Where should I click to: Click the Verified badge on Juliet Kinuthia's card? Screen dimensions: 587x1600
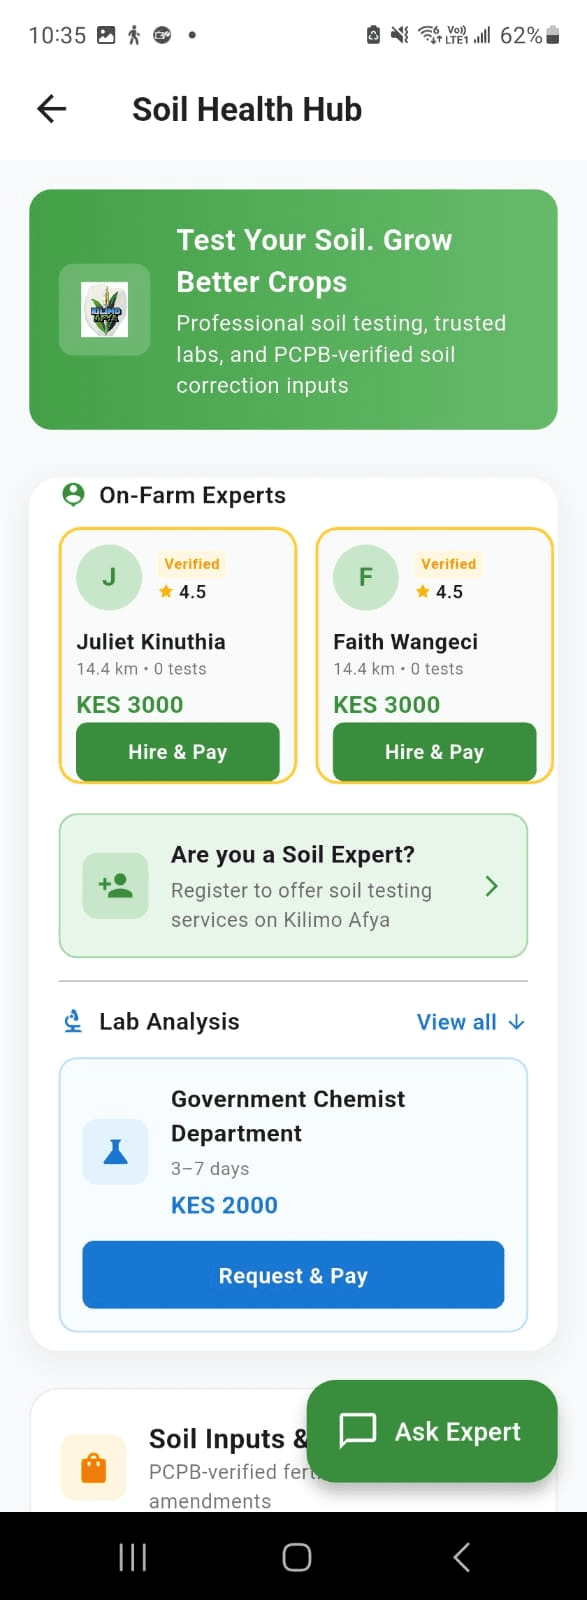pos(191,563)
